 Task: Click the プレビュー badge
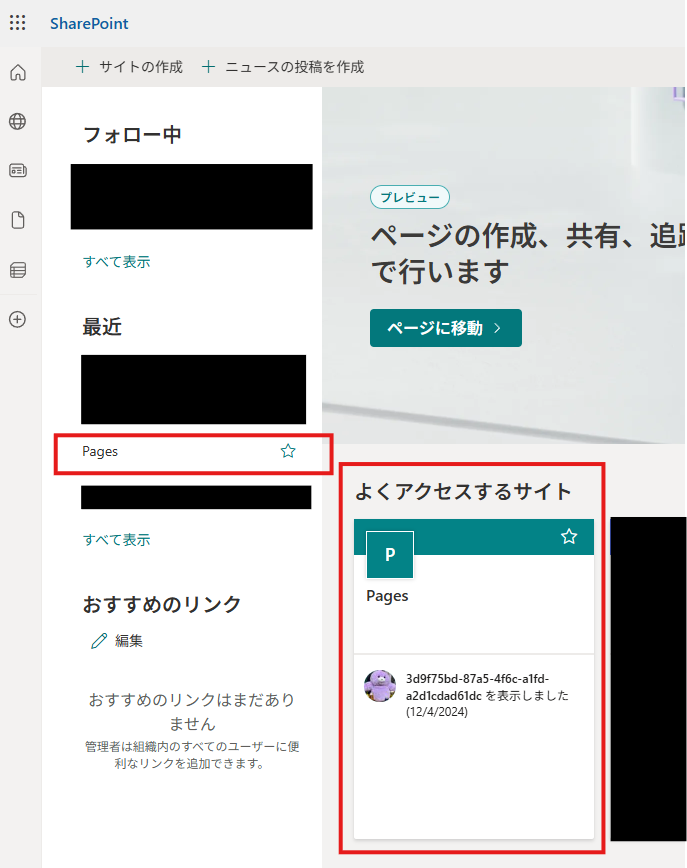coord(410,197)
